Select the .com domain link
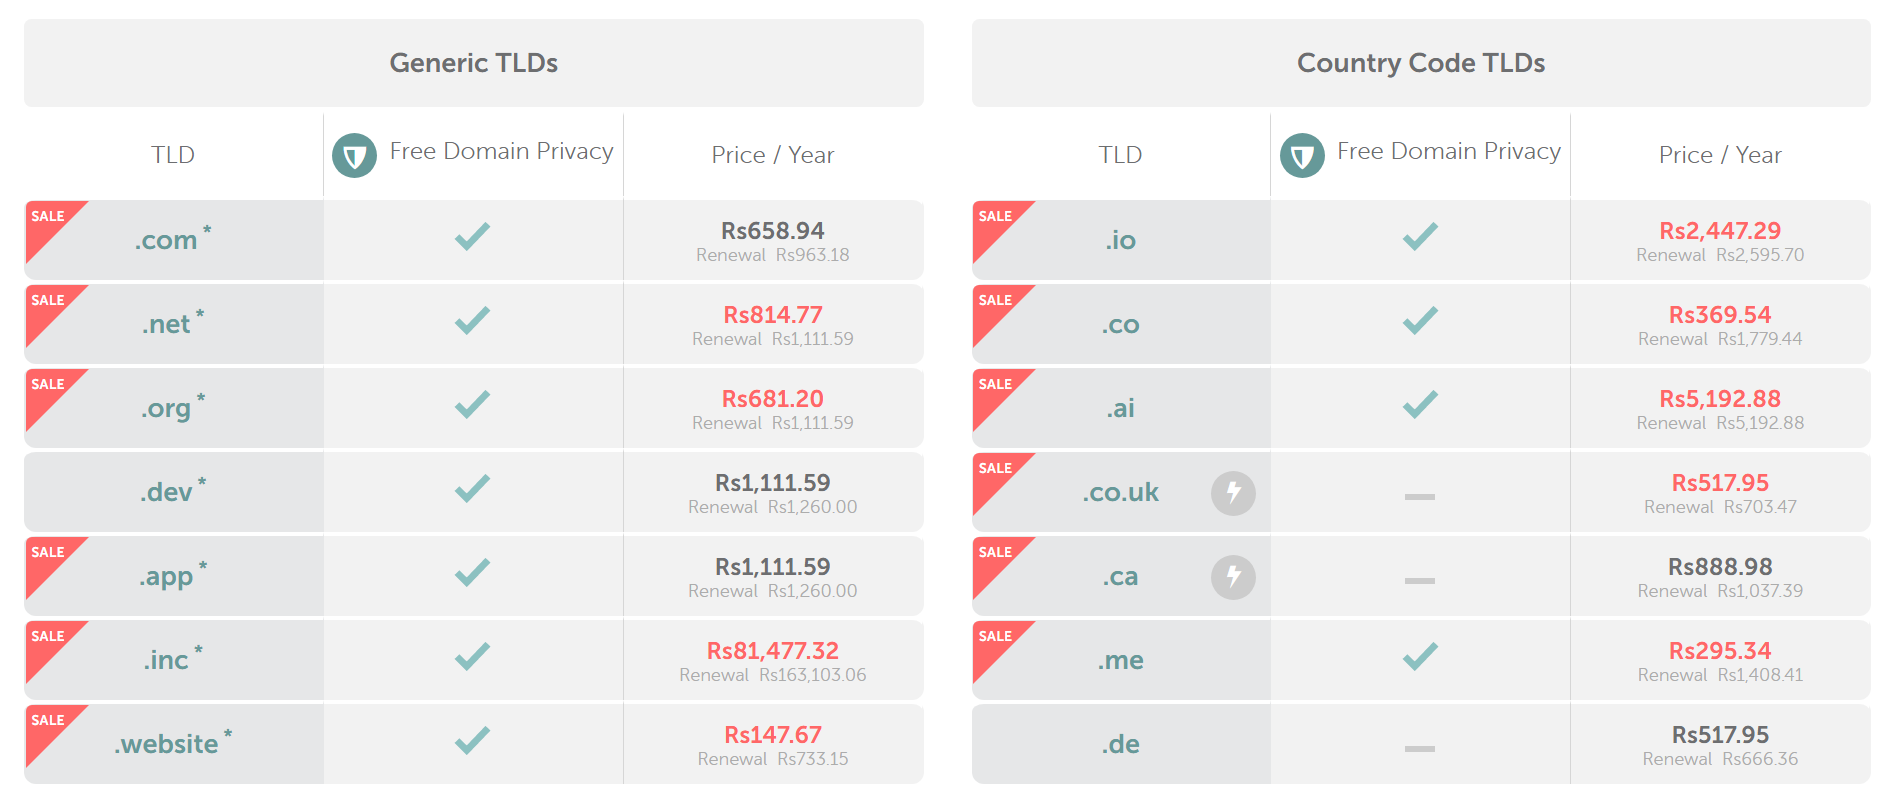Screen dimensions: 1878x795 (166, 241)
